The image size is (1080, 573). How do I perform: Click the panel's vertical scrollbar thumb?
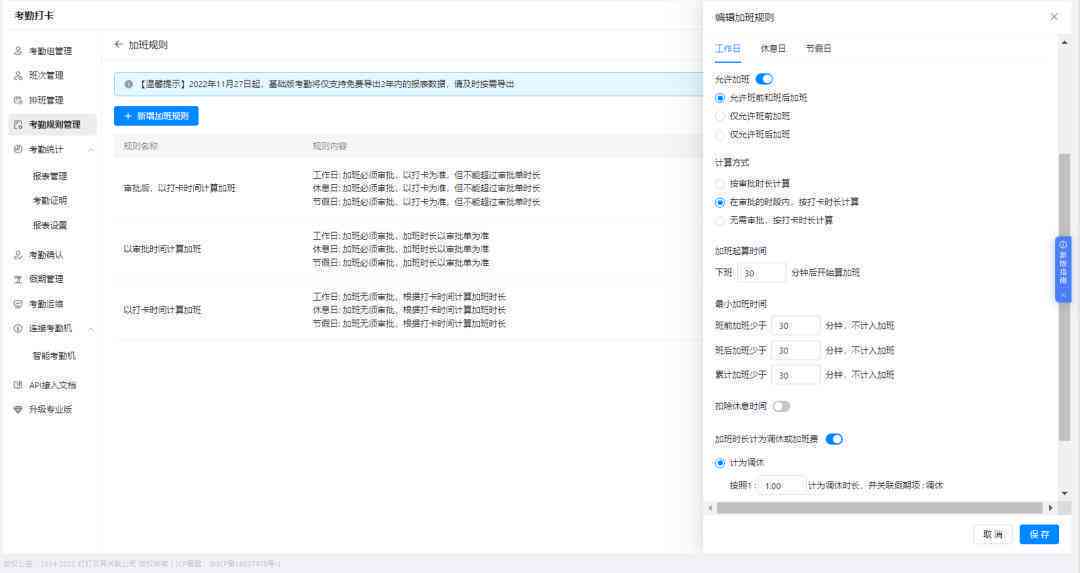point(1064,298)
